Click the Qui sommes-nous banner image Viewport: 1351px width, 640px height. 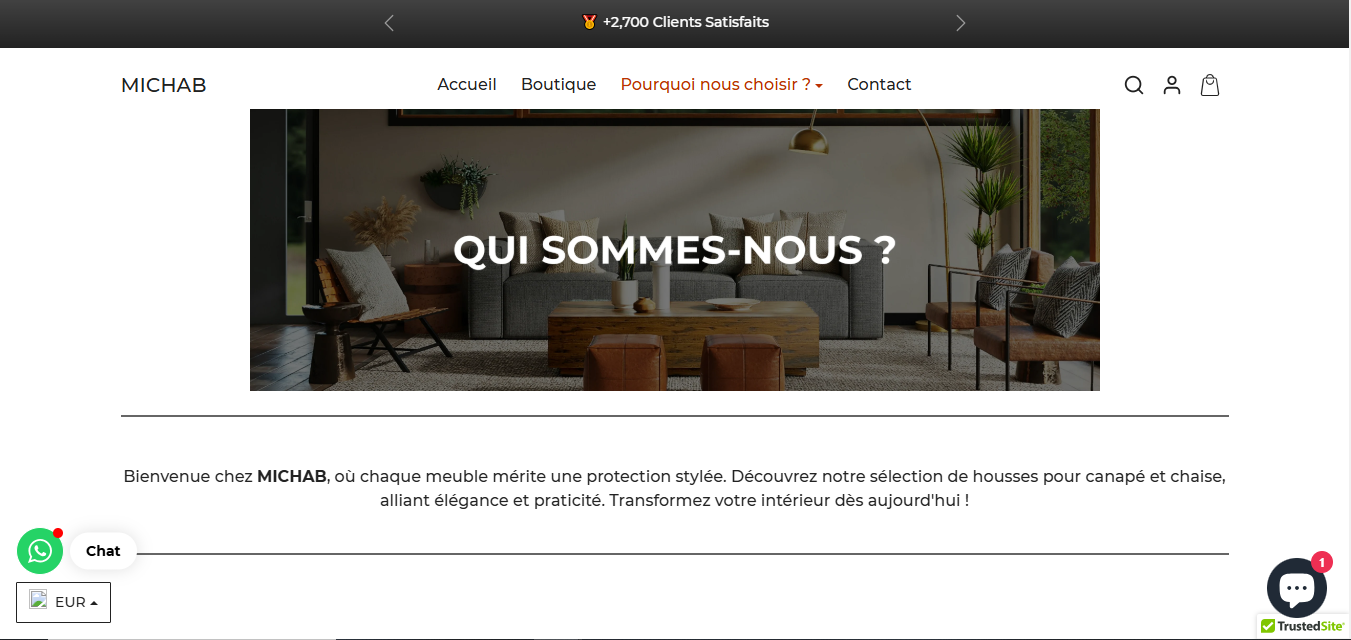click(x=675, y=250)
